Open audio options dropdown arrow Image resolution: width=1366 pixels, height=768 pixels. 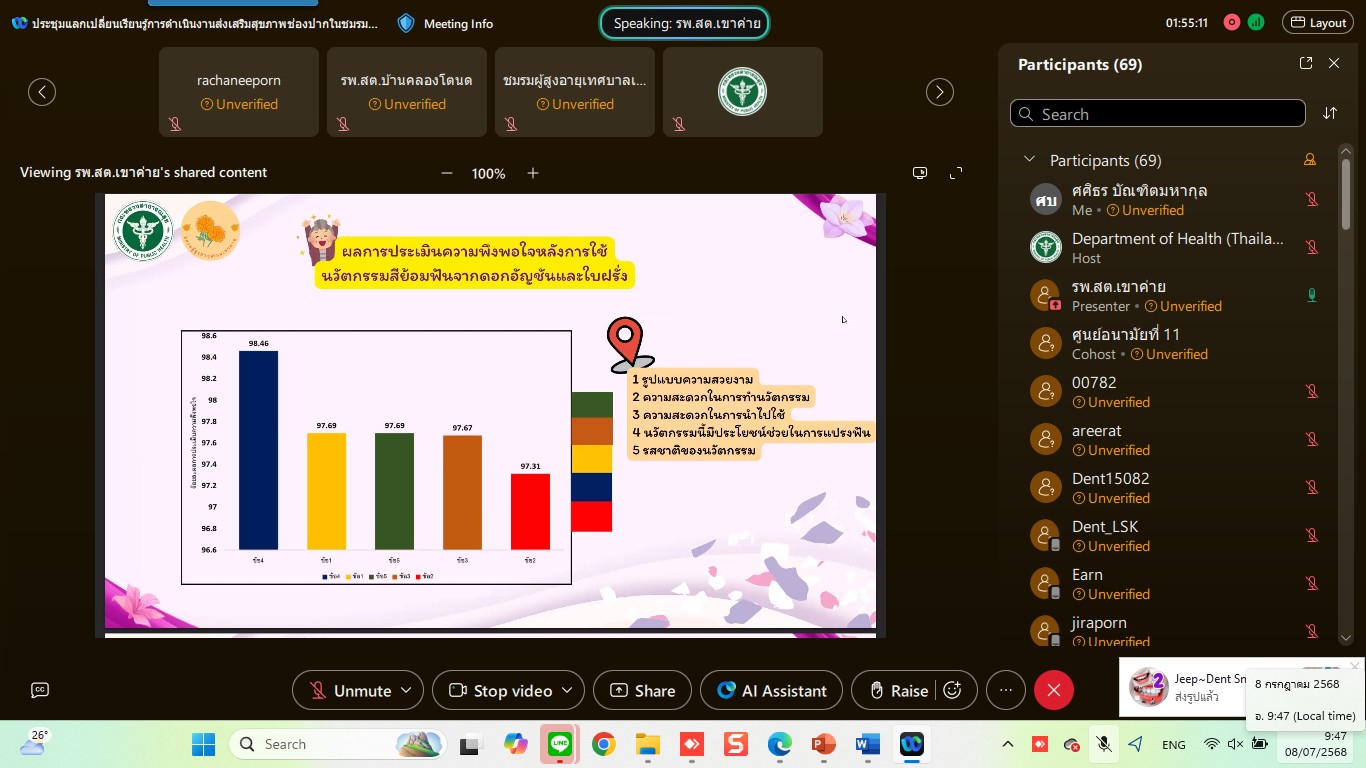tap(406, 690)
